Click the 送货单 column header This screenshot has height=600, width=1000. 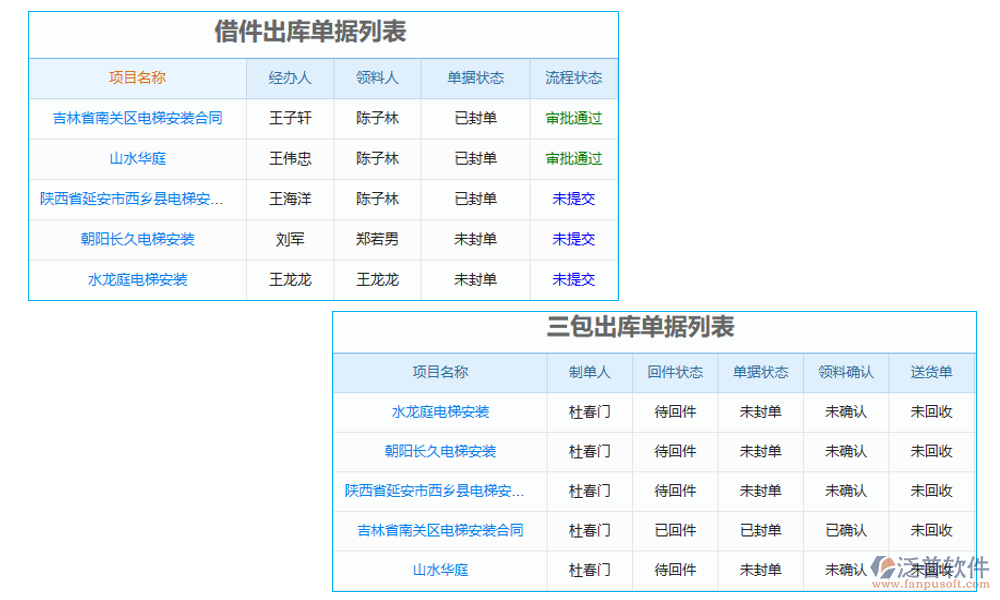(x=932, y=372)
